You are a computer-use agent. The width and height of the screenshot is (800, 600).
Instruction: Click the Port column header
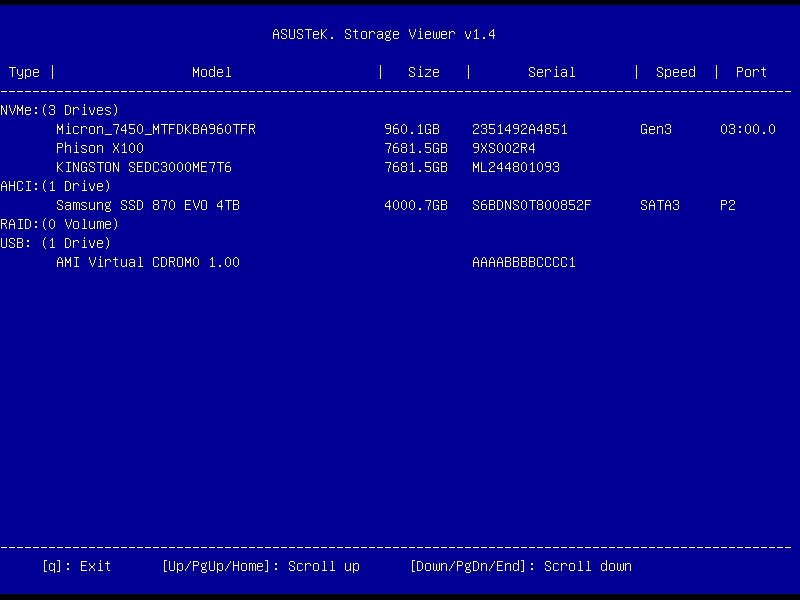coord(751,72)
